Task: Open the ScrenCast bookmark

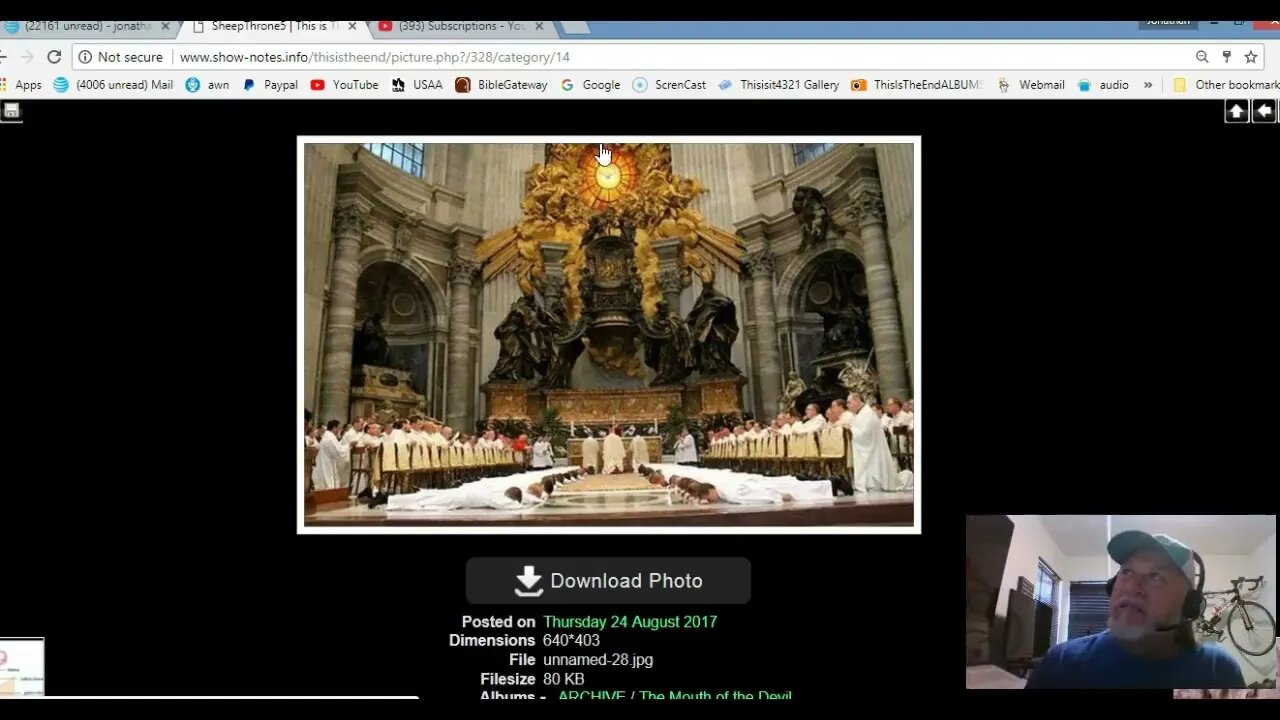Action: [x=670, y=85]
